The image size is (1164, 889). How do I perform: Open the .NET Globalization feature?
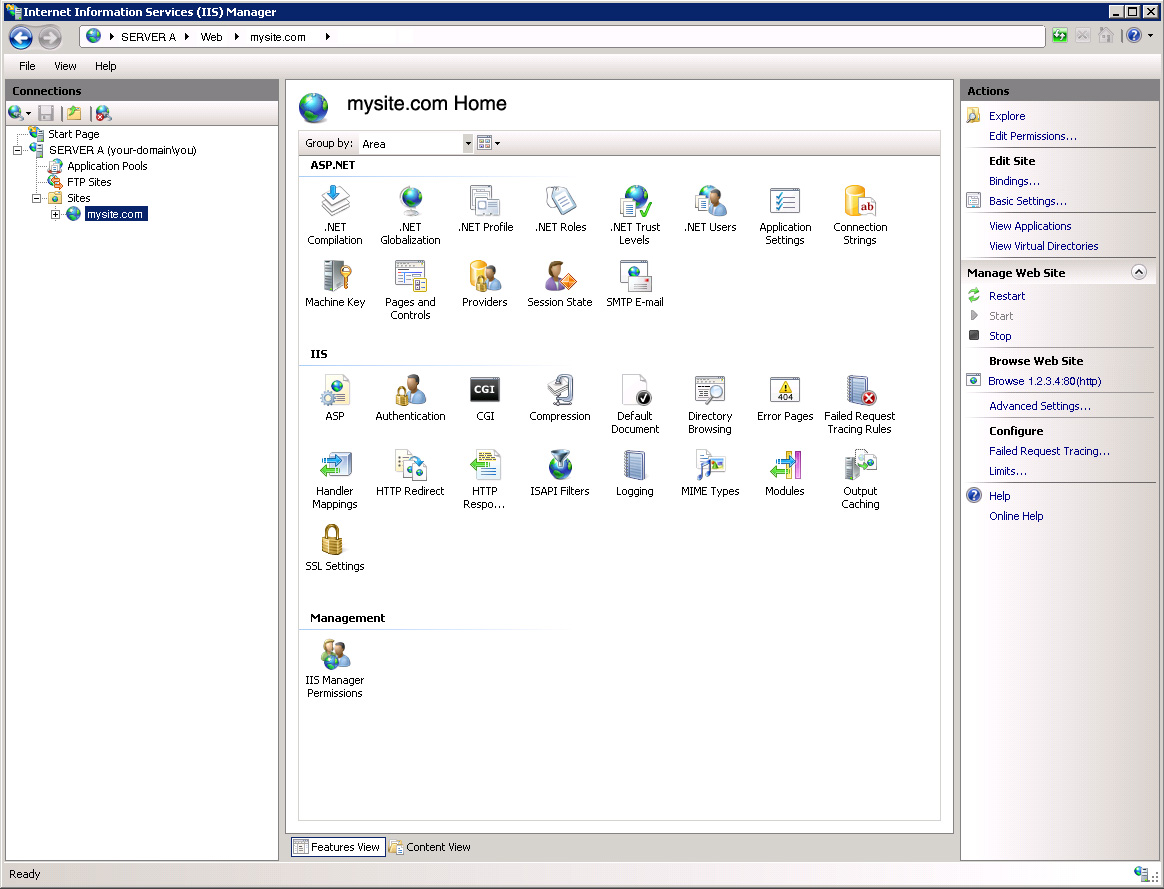click(x=410, y=215)
